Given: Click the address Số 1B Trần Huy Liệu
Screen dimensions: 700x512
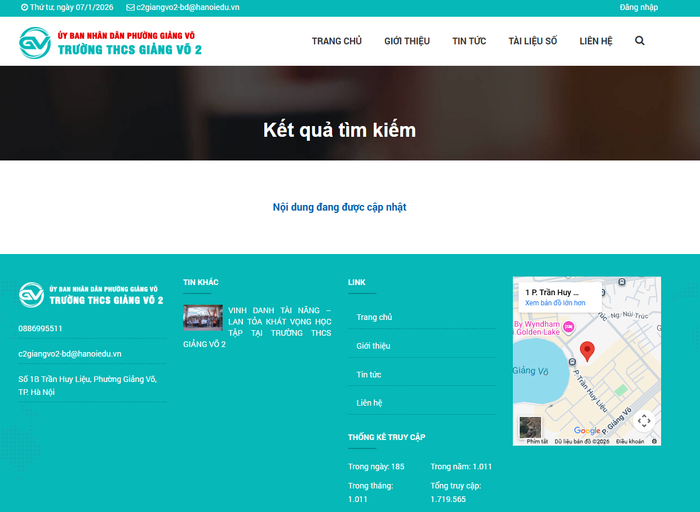Looking at the screenshot, I should click(88, 385).
